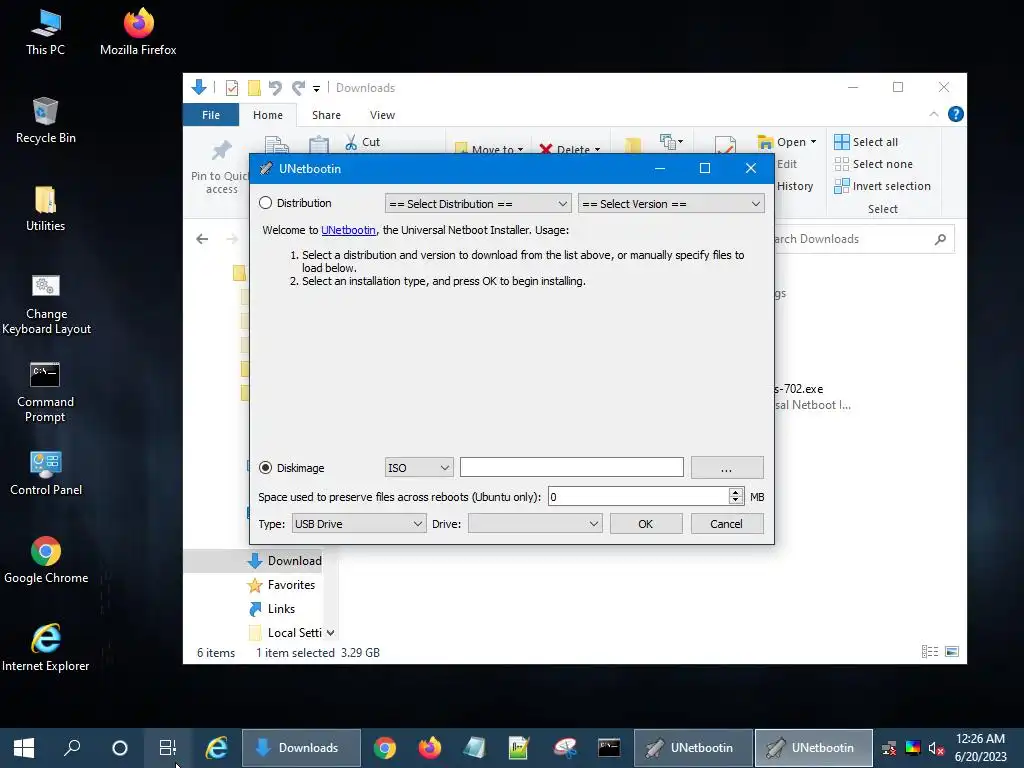1024x768 pixels.
Task: Open the Recycle Bin desktop icon
Action: pos(46,121)
